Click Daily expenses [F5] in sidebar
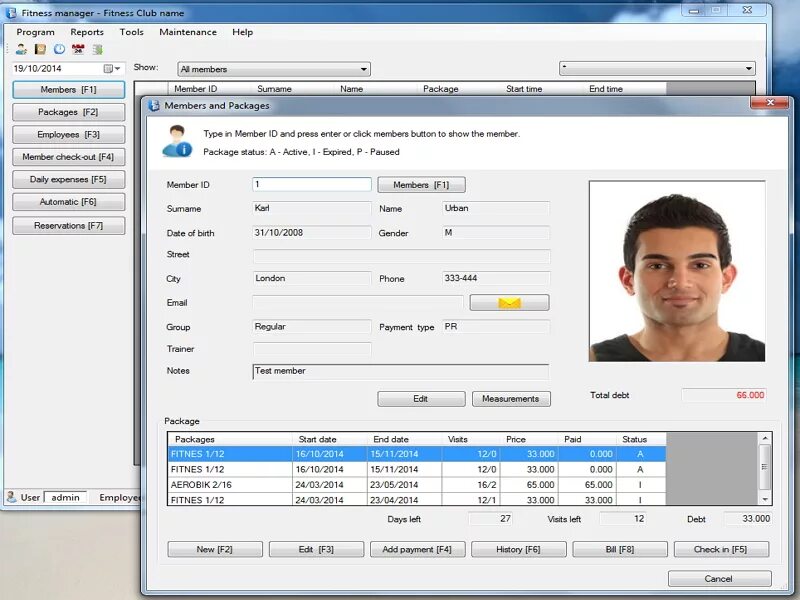The width and height of the screenshot is (800, 600). [x=68, y=180]
